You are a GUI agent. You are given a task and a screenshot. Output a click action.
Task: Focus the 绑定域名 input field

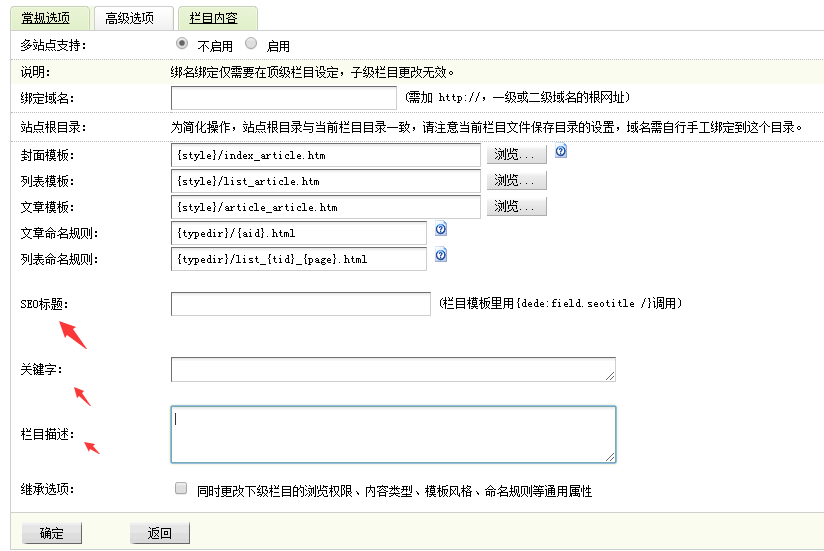(284, 98)
